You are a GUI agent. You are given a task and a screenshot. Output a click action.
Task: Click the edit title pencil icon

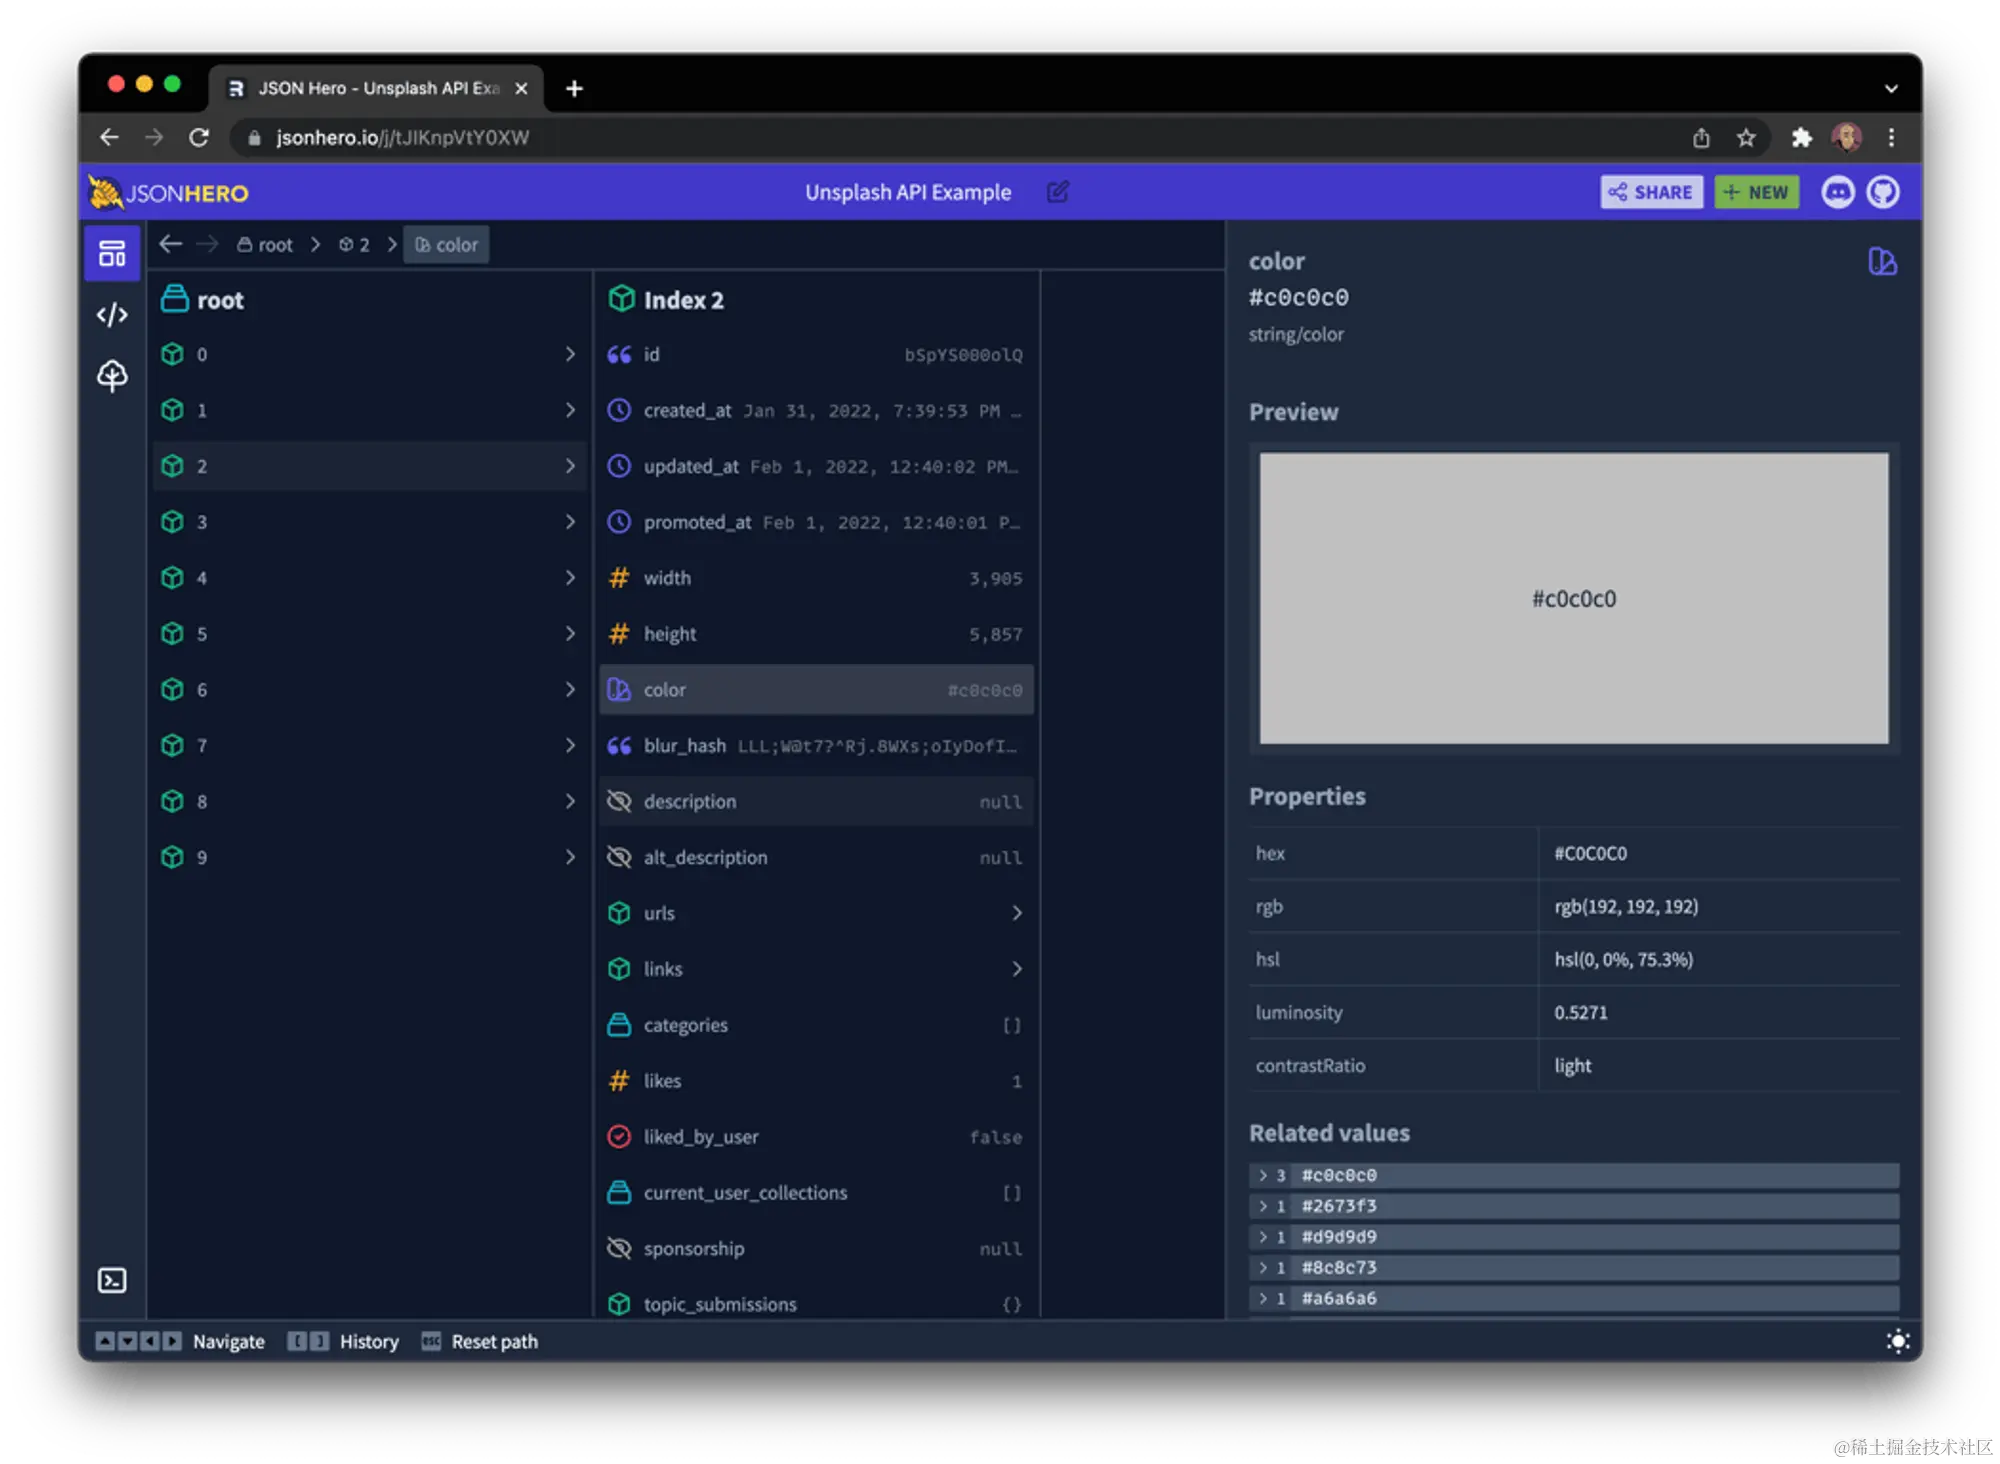[1058, 192]
